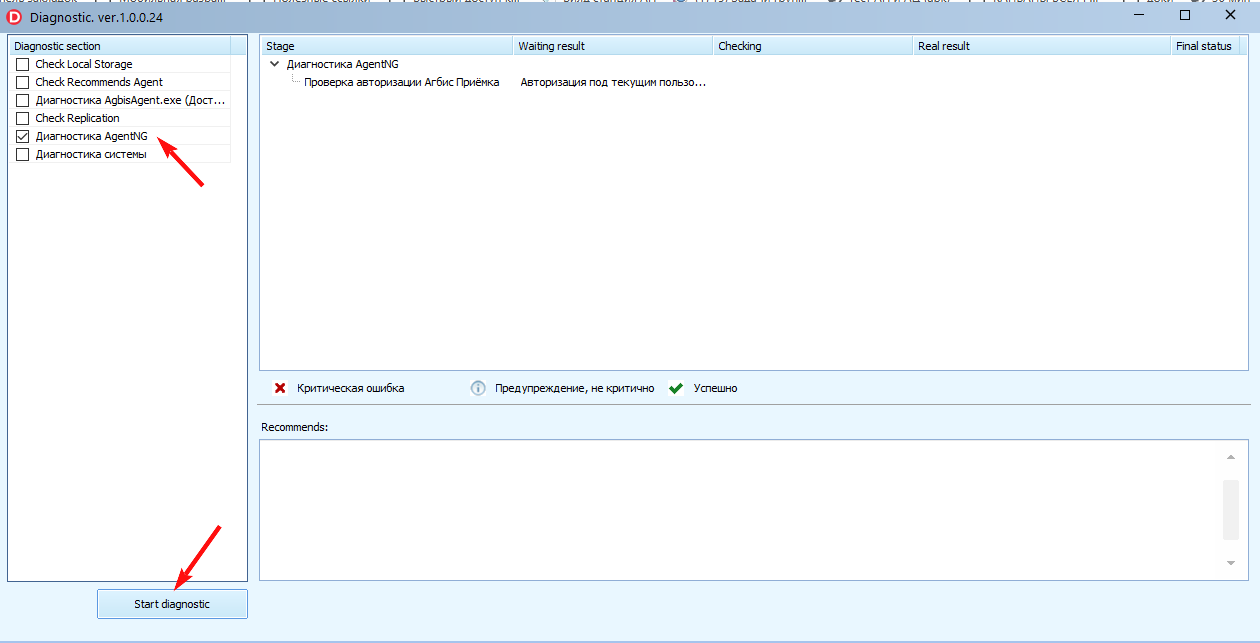1260x643 pixels.
Task: Click the Waiting result column header
Action: click(x=612, y=46)
